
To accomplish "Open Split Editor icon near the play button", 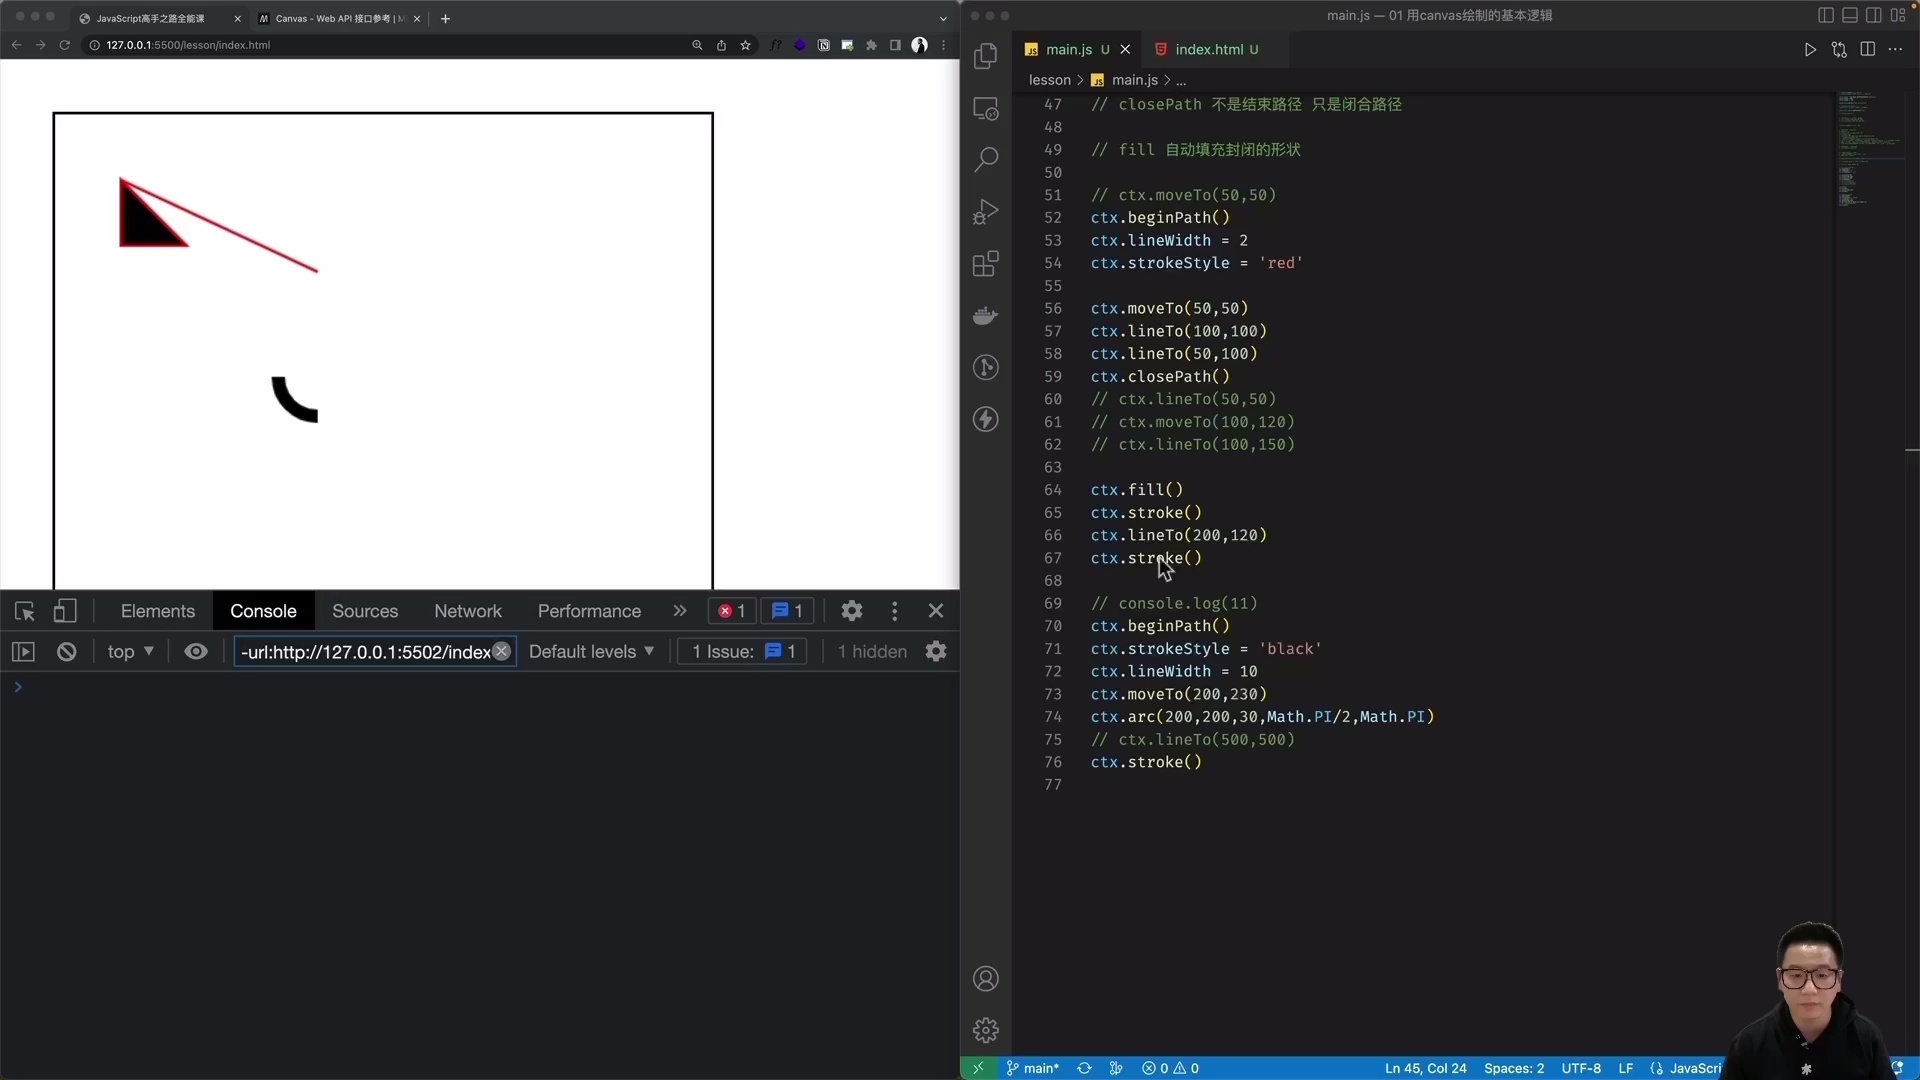I will pyautogui.click(x=1868, y=49).
